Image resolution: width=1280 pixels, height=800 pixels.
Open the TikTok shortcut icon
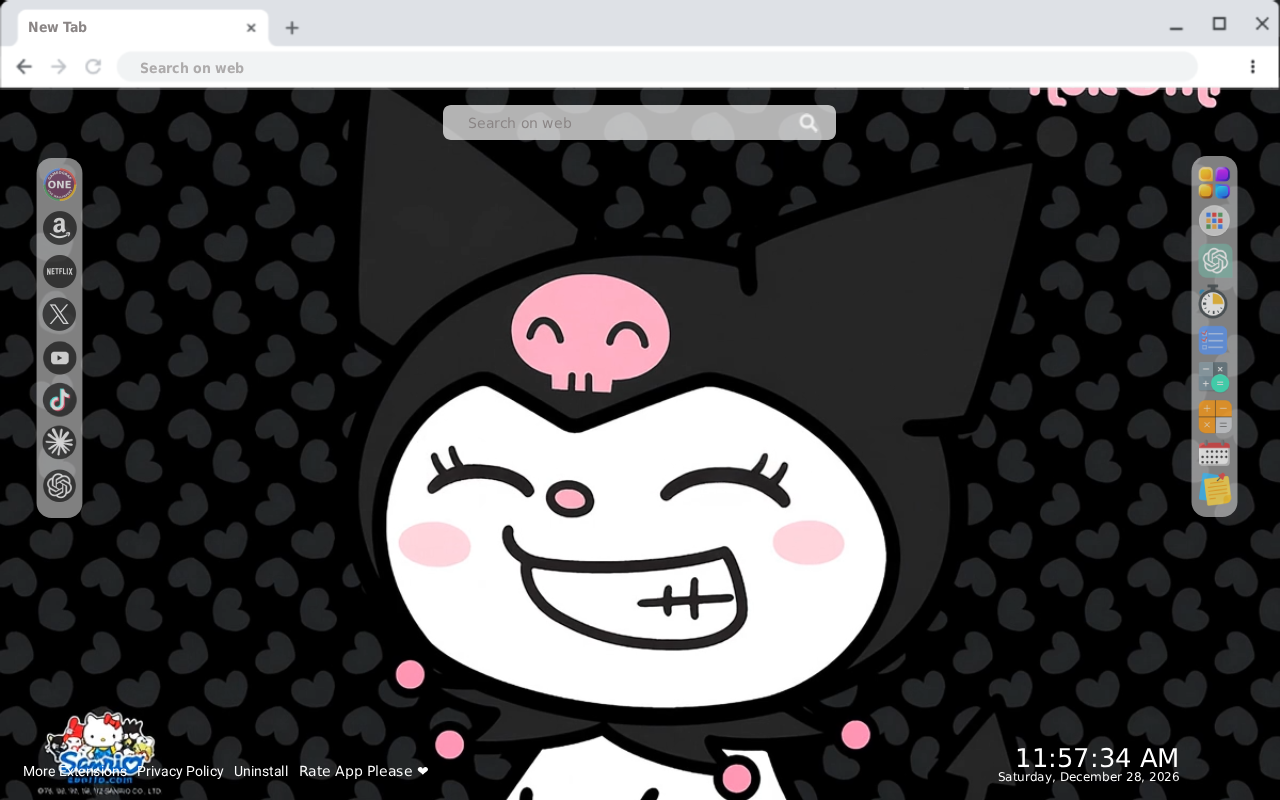[x=60, y=400]
